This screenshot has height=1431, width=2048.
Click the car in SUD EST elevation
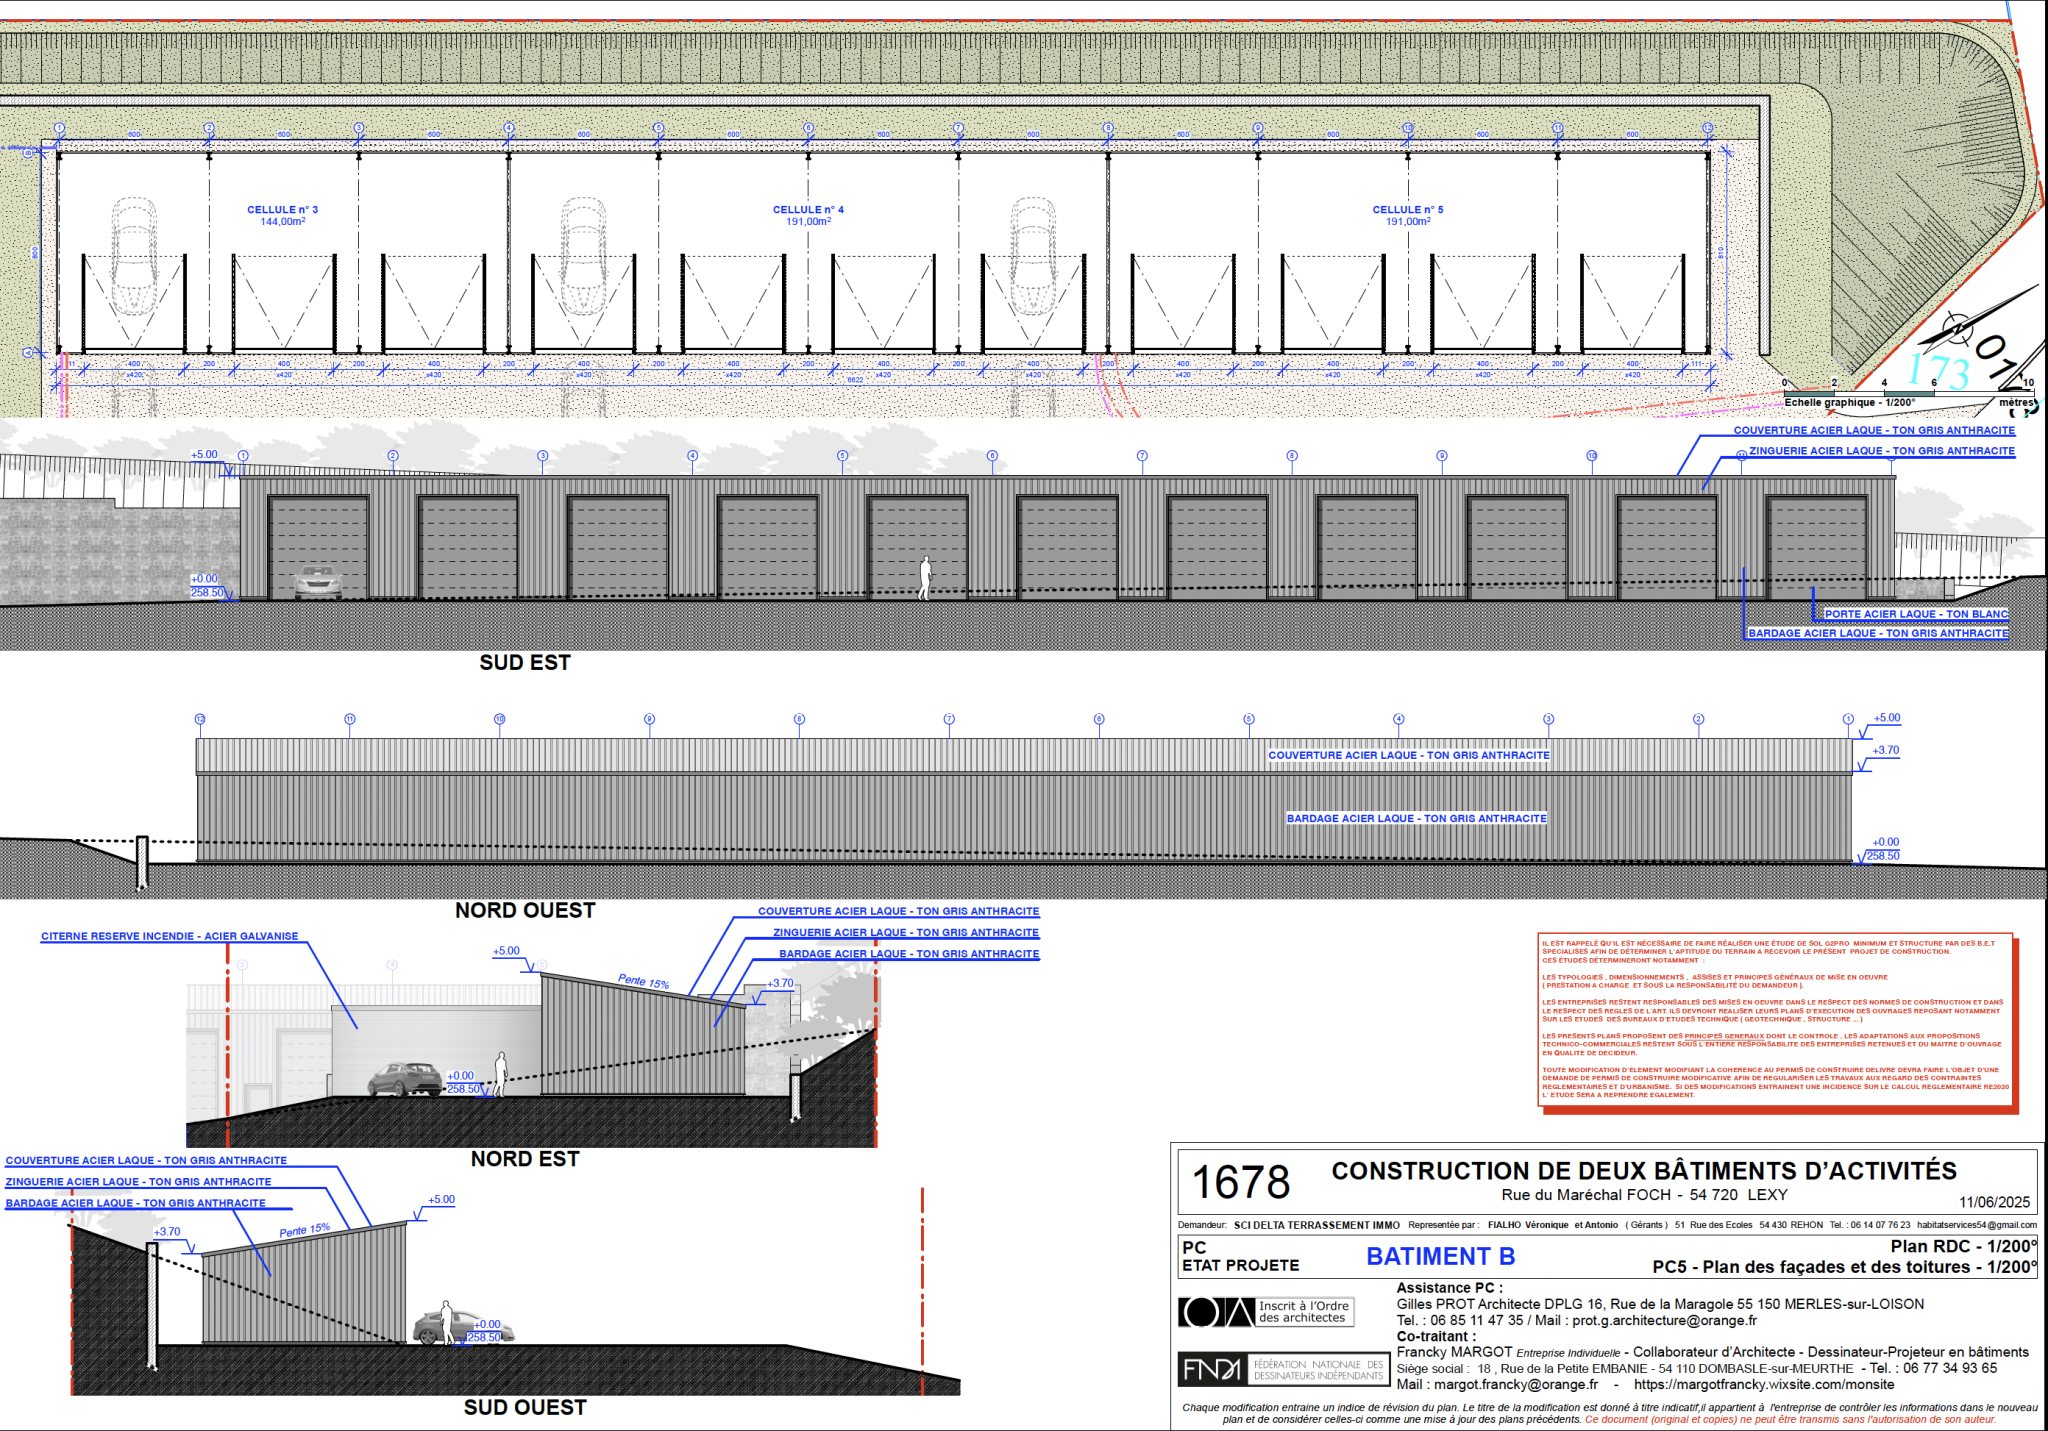coord(318,582)
